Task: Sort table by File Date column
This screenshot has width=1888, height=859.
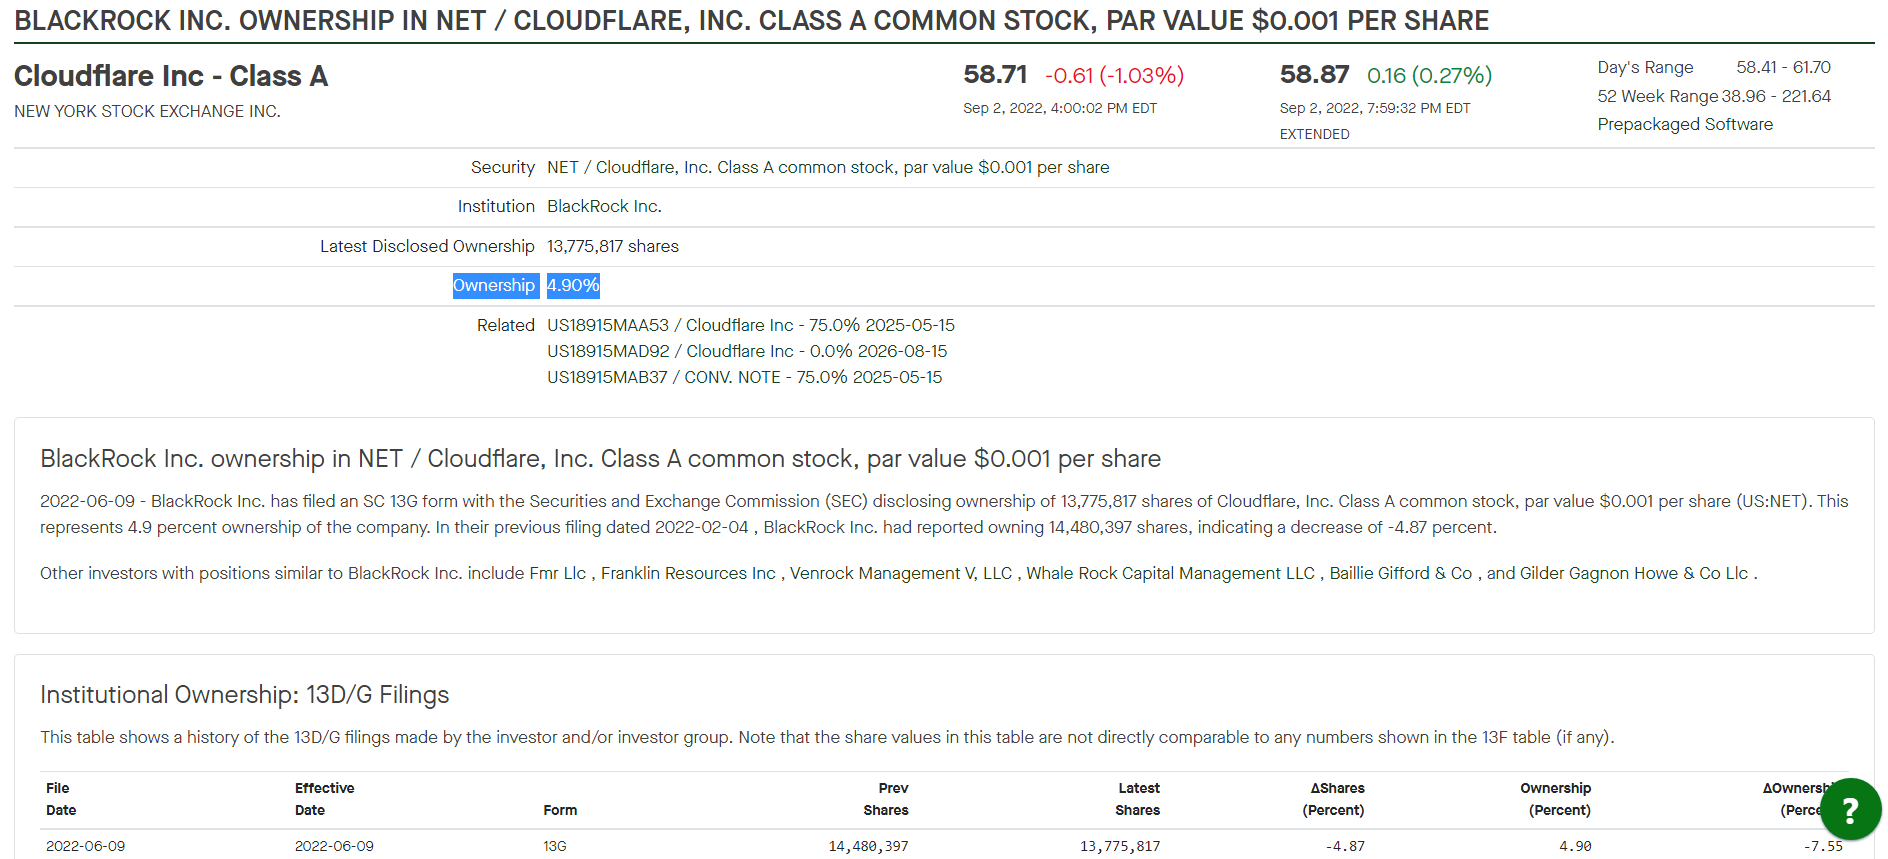Action: point(61,799)
